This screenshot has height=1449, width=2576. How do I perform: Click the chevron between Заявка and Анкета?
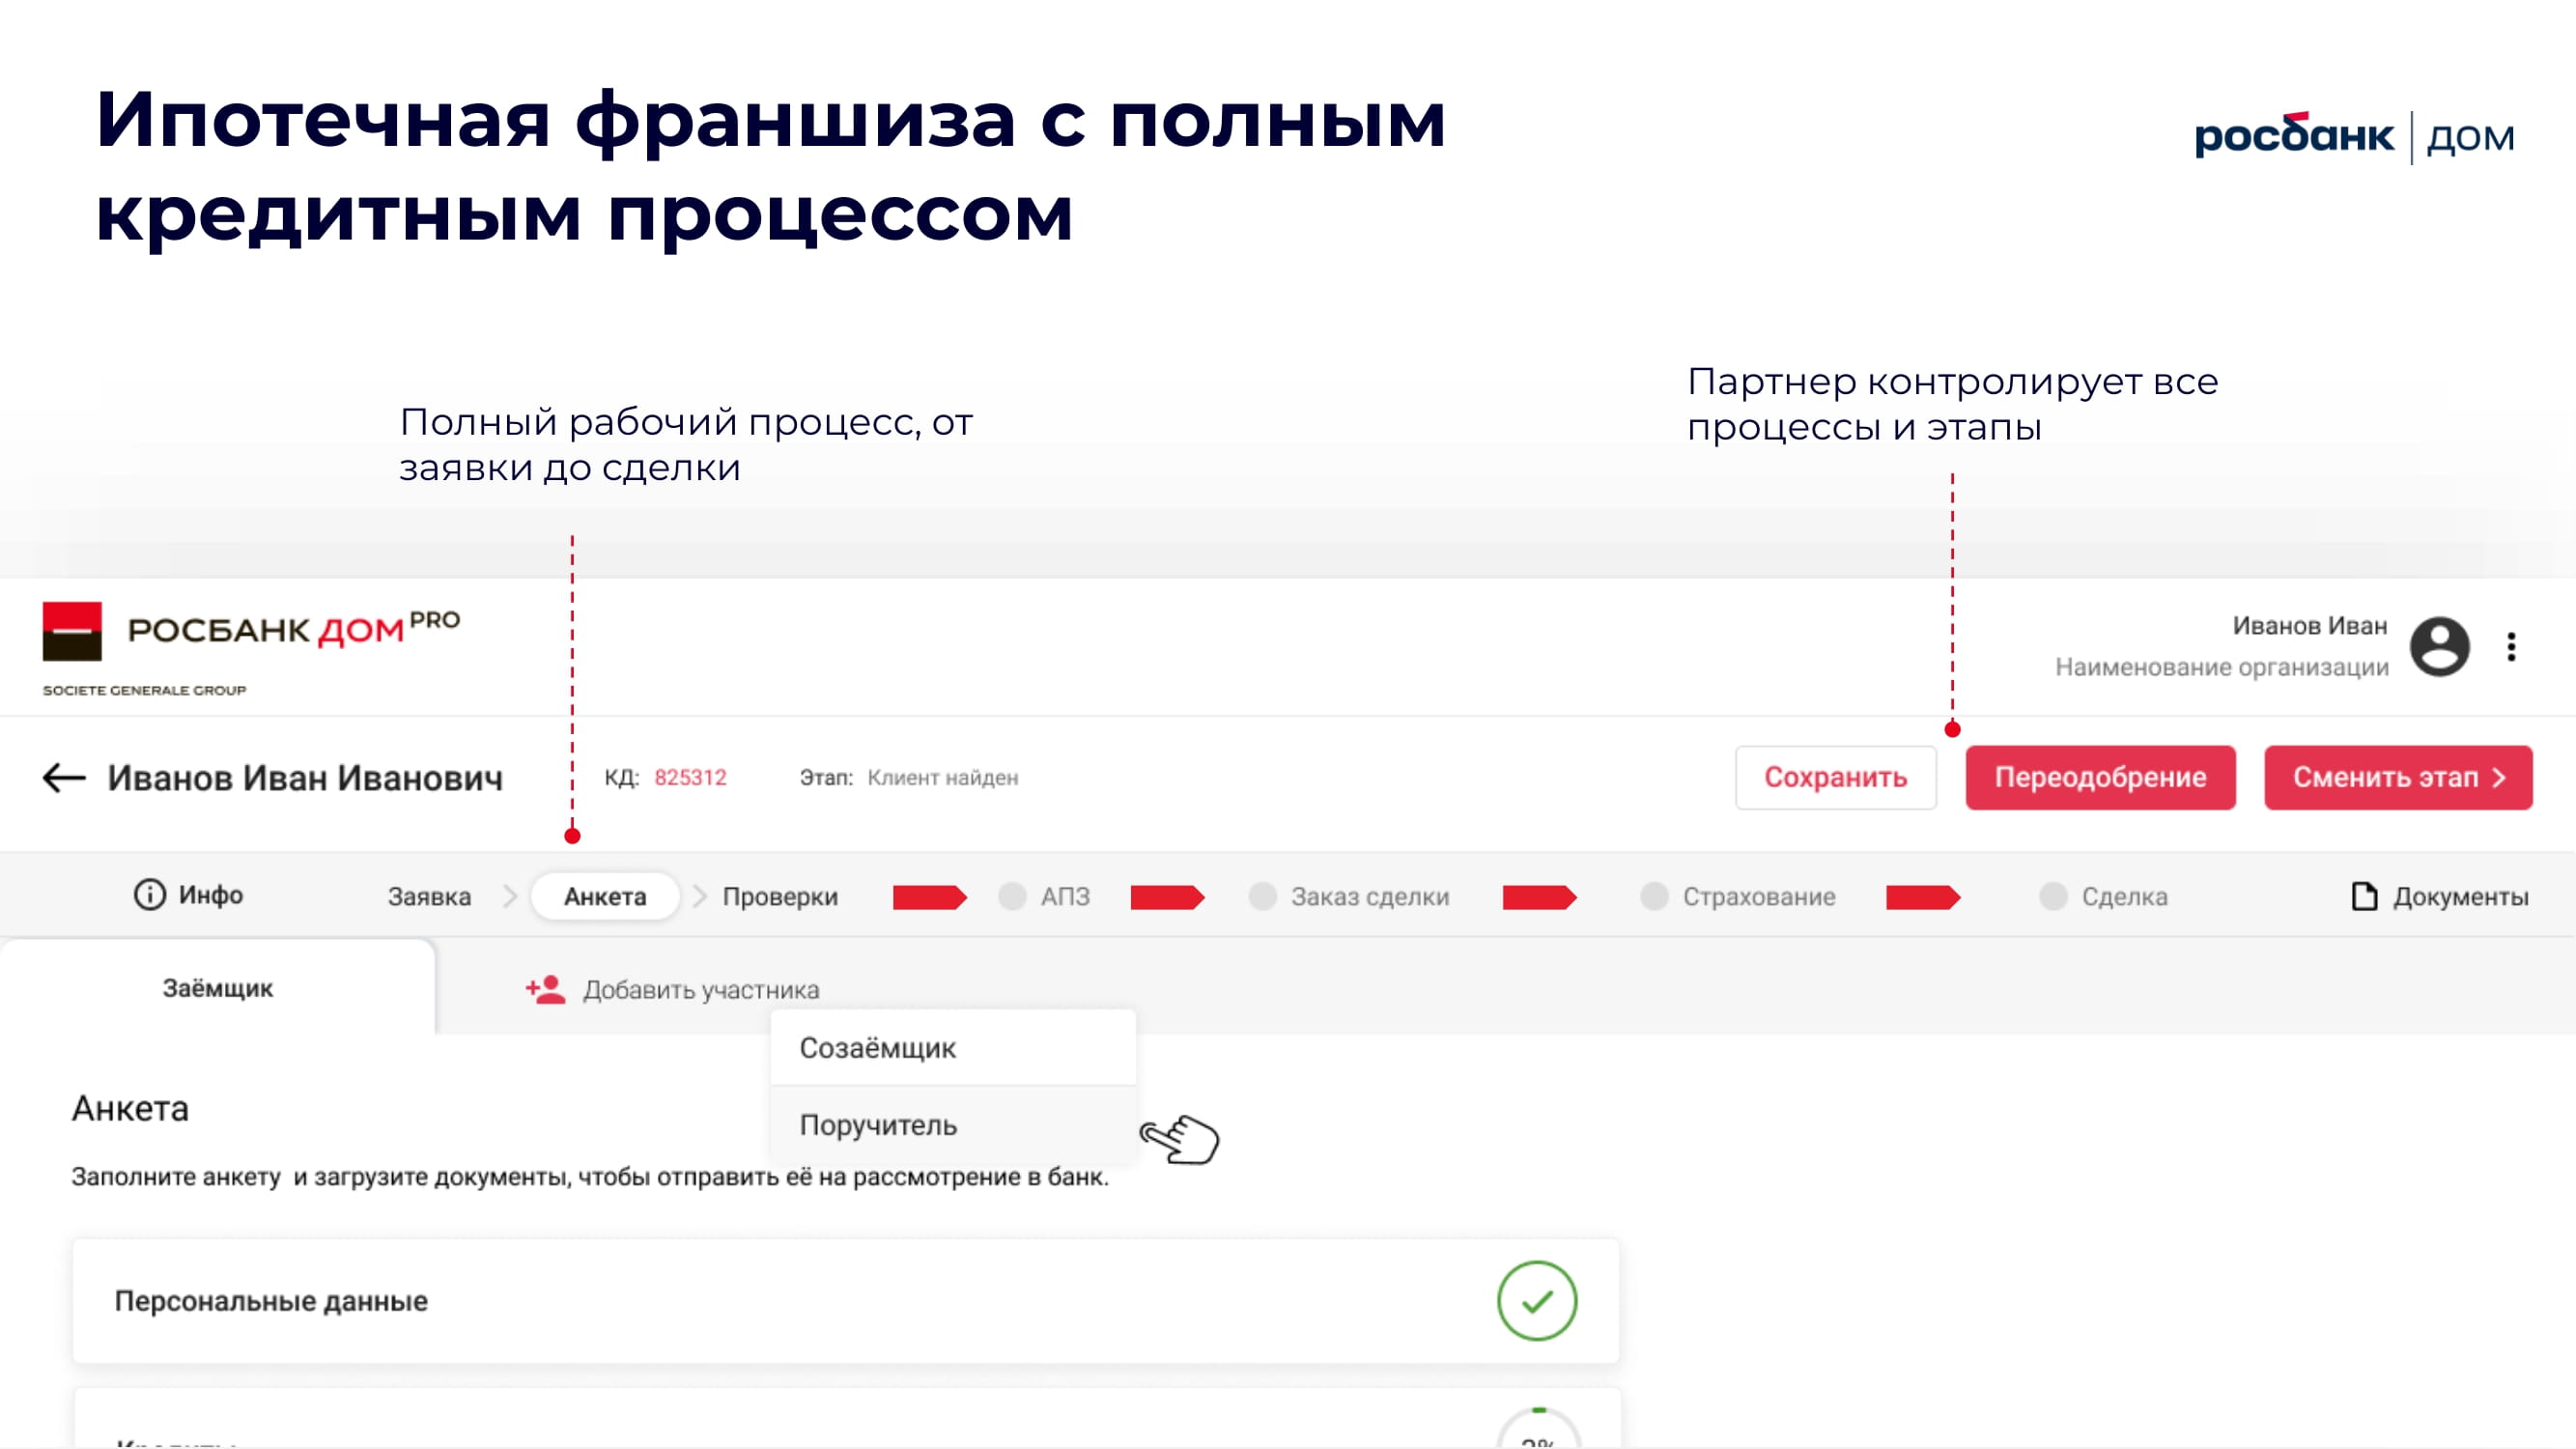pyautogui.click(x=510, y=896)
